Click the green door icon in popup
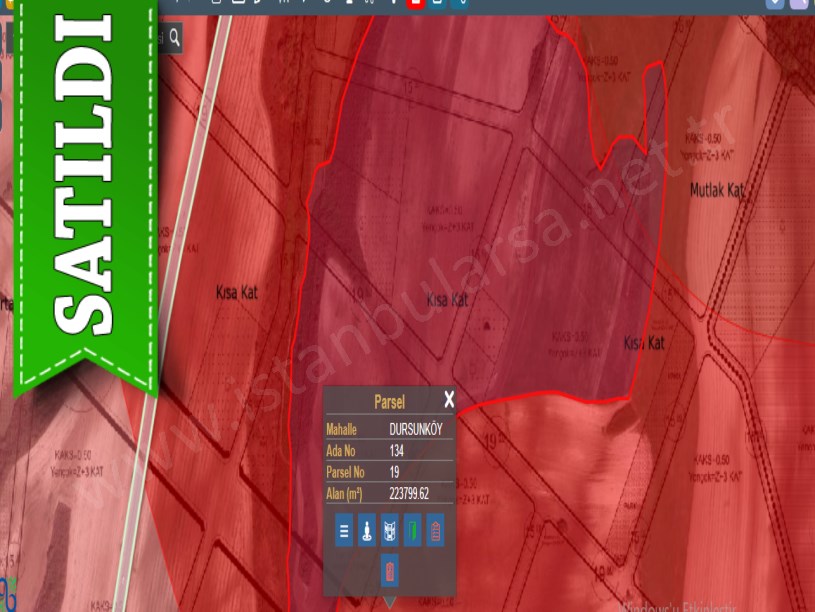The image size is (815, 612). coord(413,530)
